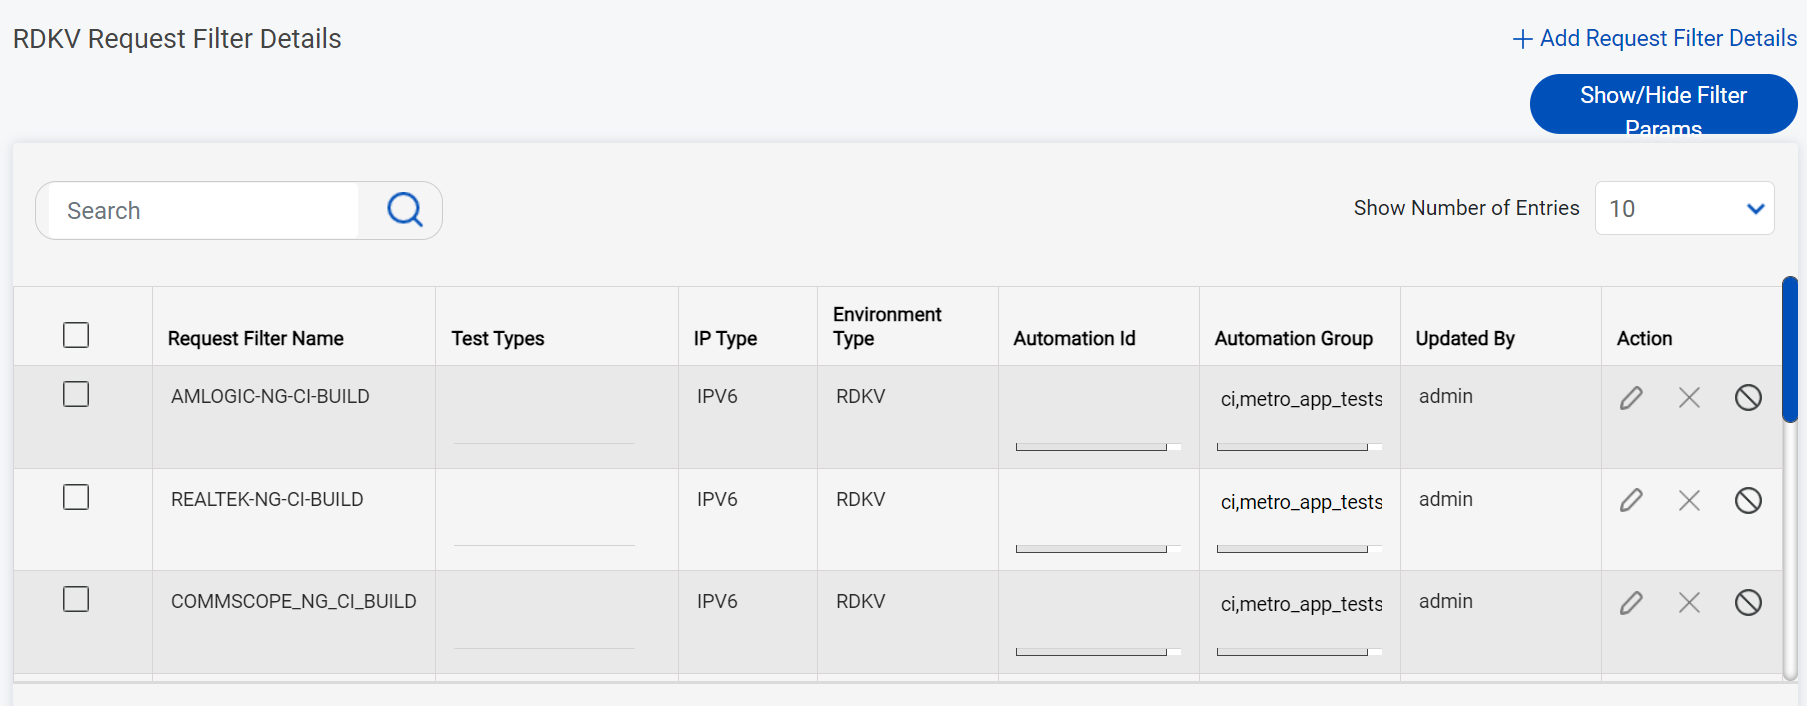Click Add Request Filter Details link

click(x=1655, y=38)
